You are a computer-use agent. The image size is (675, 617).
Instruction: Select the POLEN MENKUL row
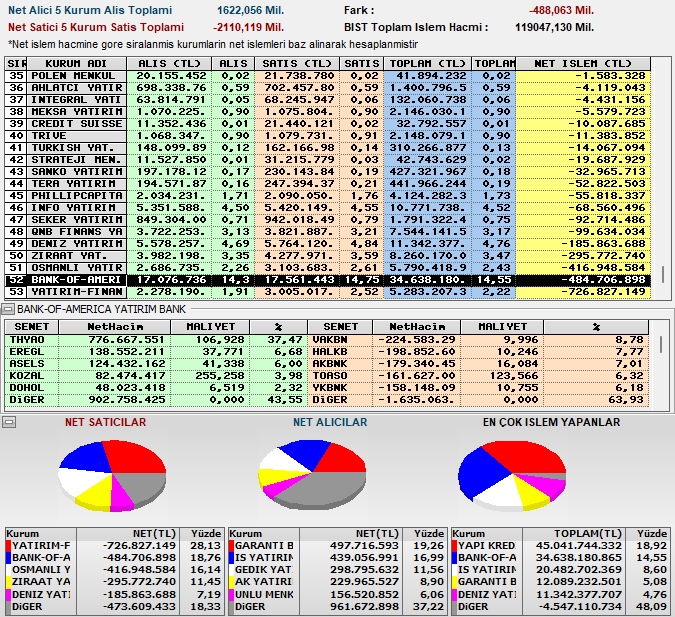(x=328, y=76)
